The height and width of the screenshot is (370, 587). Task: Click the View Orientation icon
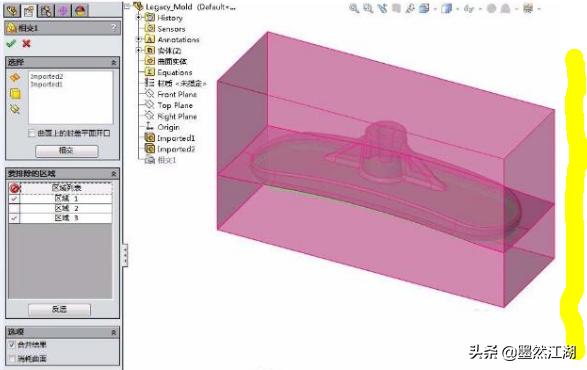pos(424,8)
